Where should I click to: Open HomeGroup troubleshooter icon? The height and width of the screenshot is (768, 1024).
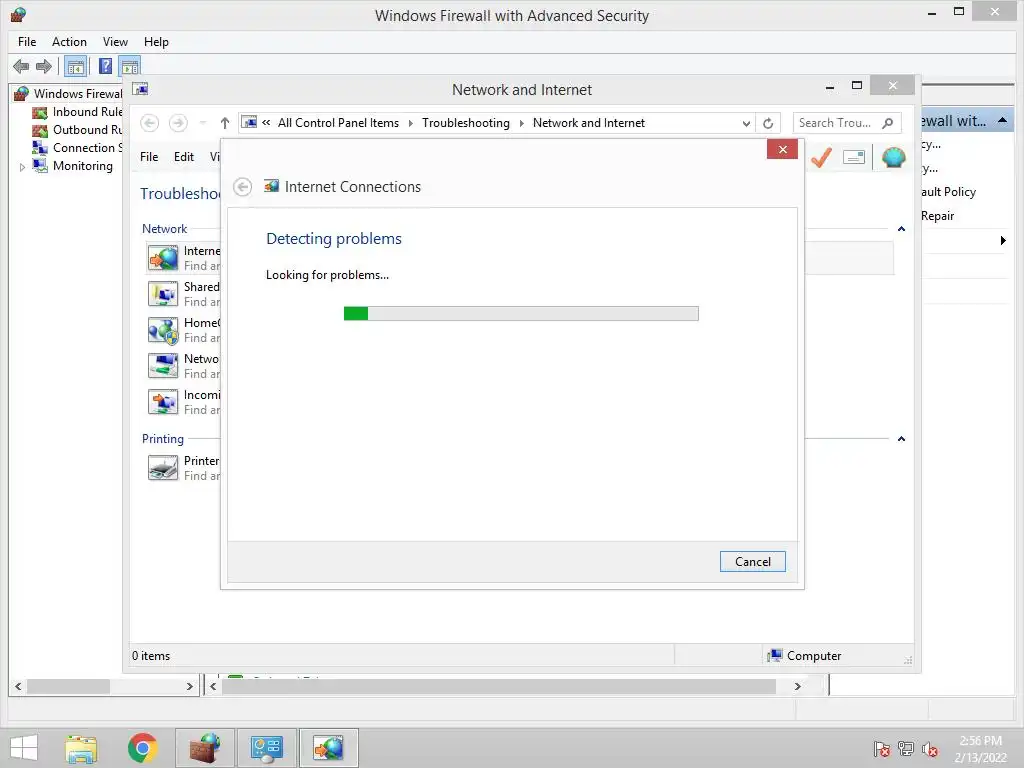tap(163, 330)
